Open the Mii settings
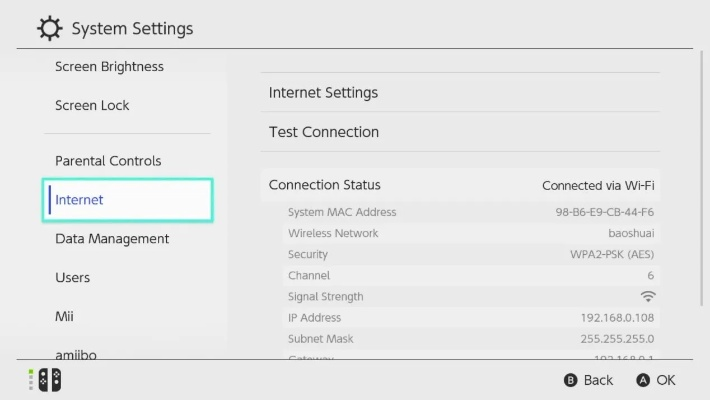 [65, 317]
